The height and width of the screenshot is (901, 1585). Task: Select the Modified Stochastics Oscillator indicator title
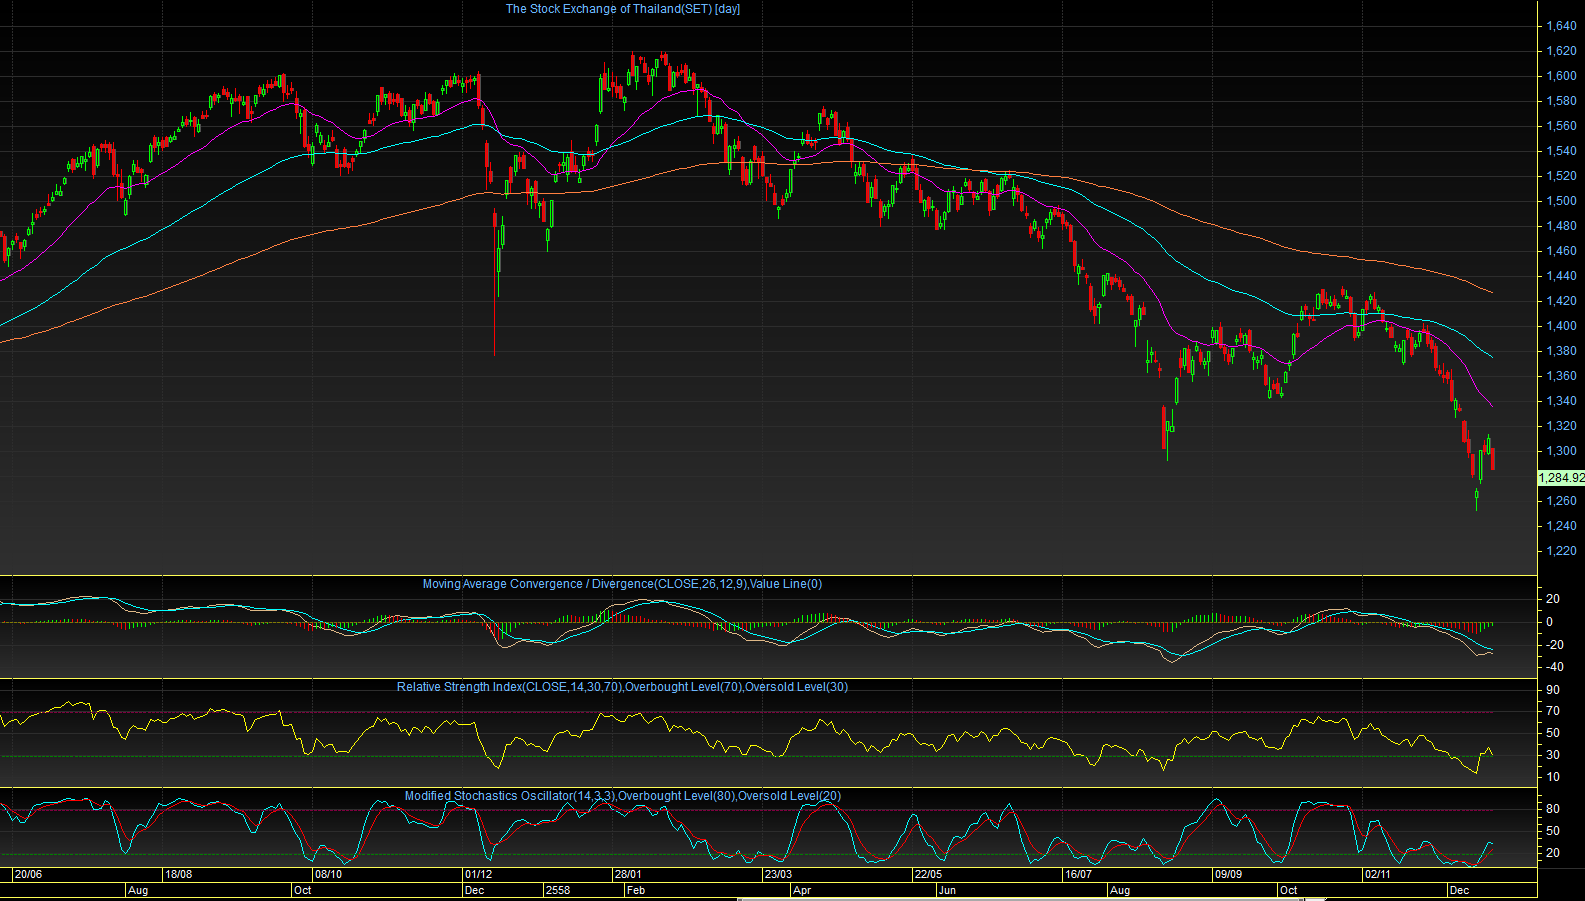[622, 796]
